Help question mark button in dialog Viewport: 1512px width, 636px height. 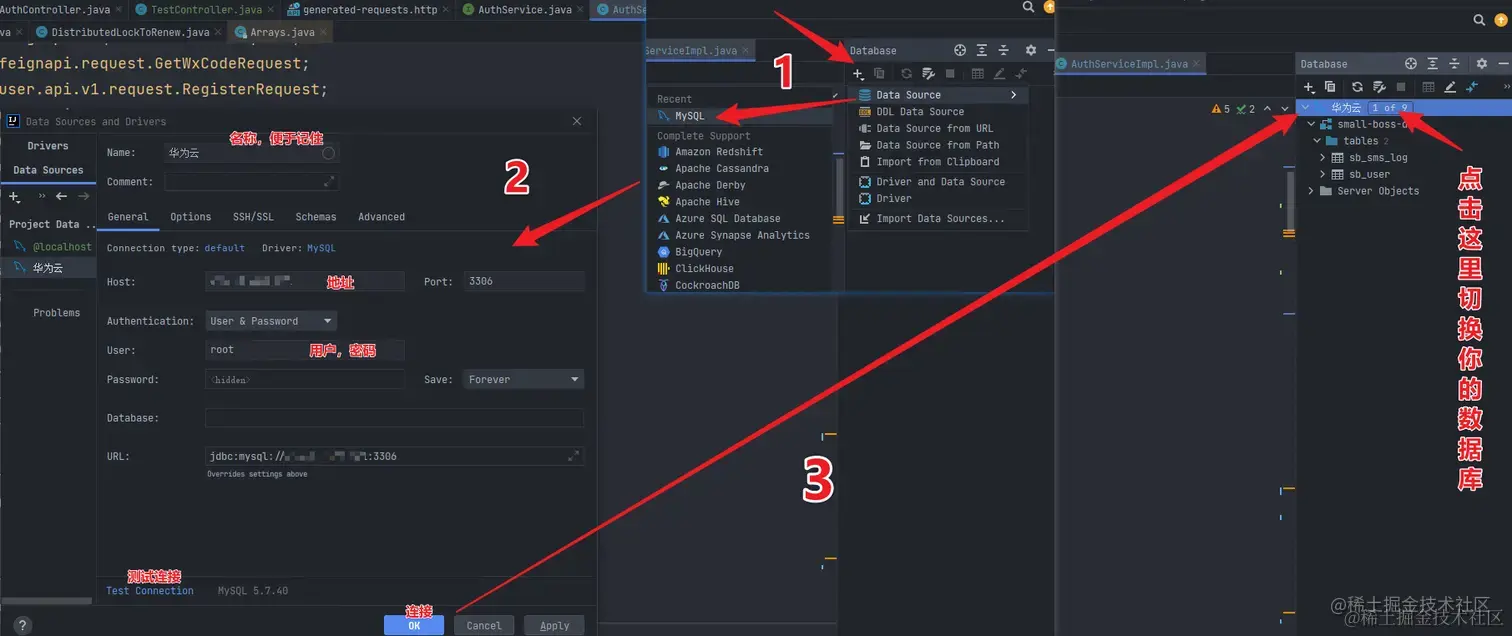[22, 626]
